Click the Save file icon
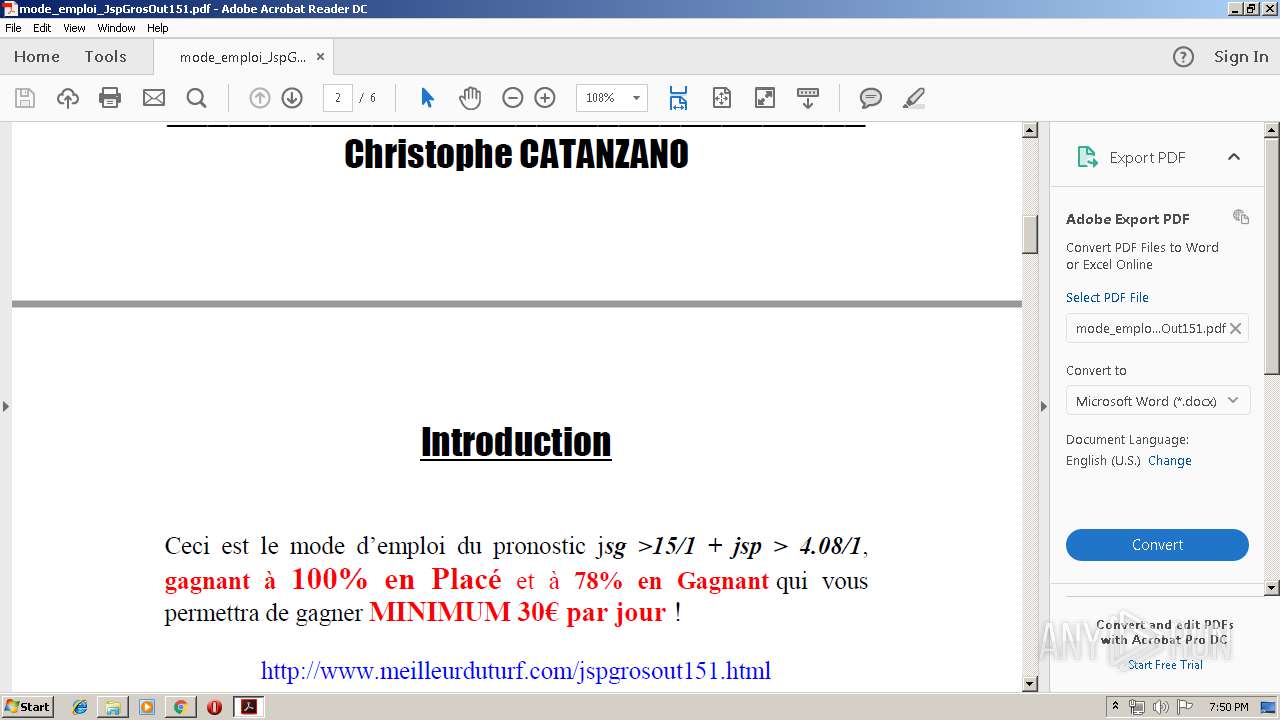The image size is (1280, 720). pos(25,98)
